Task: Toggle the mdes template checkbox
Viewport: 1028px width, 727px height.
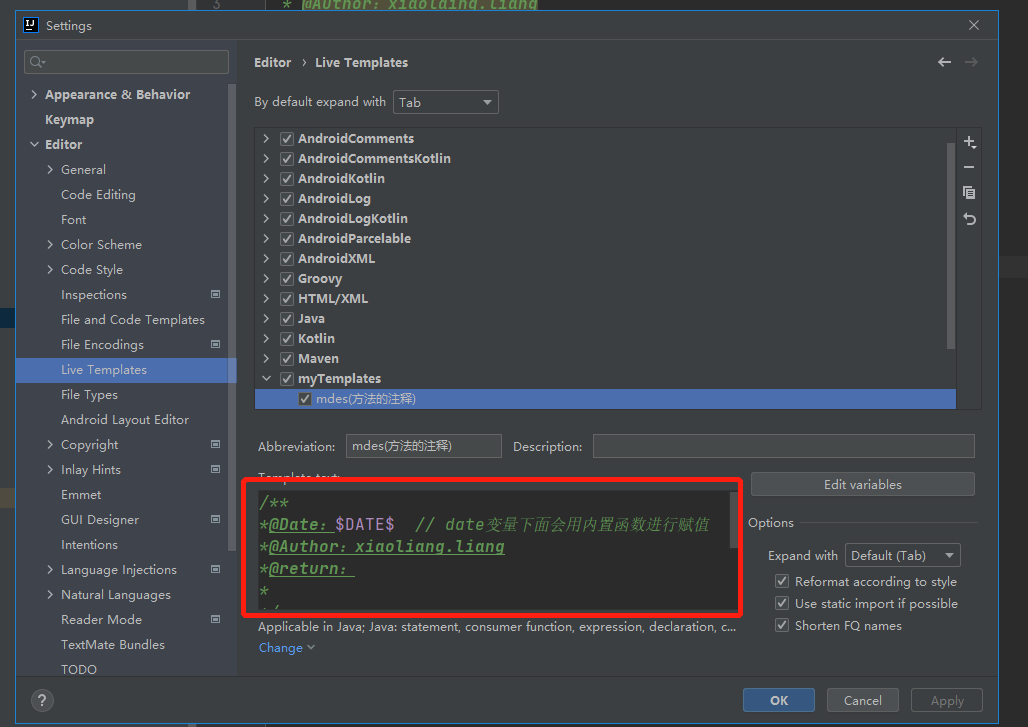Action: click(305, 399)
